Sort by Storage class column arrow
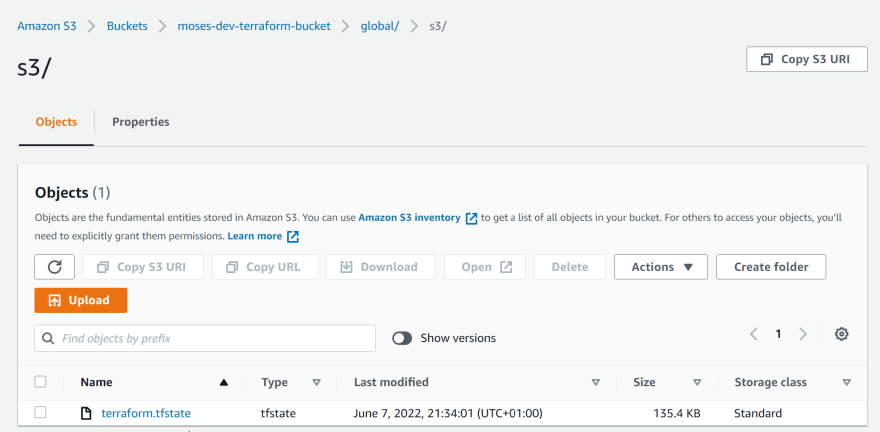The image size is (880, 432). tap(846, 383)
